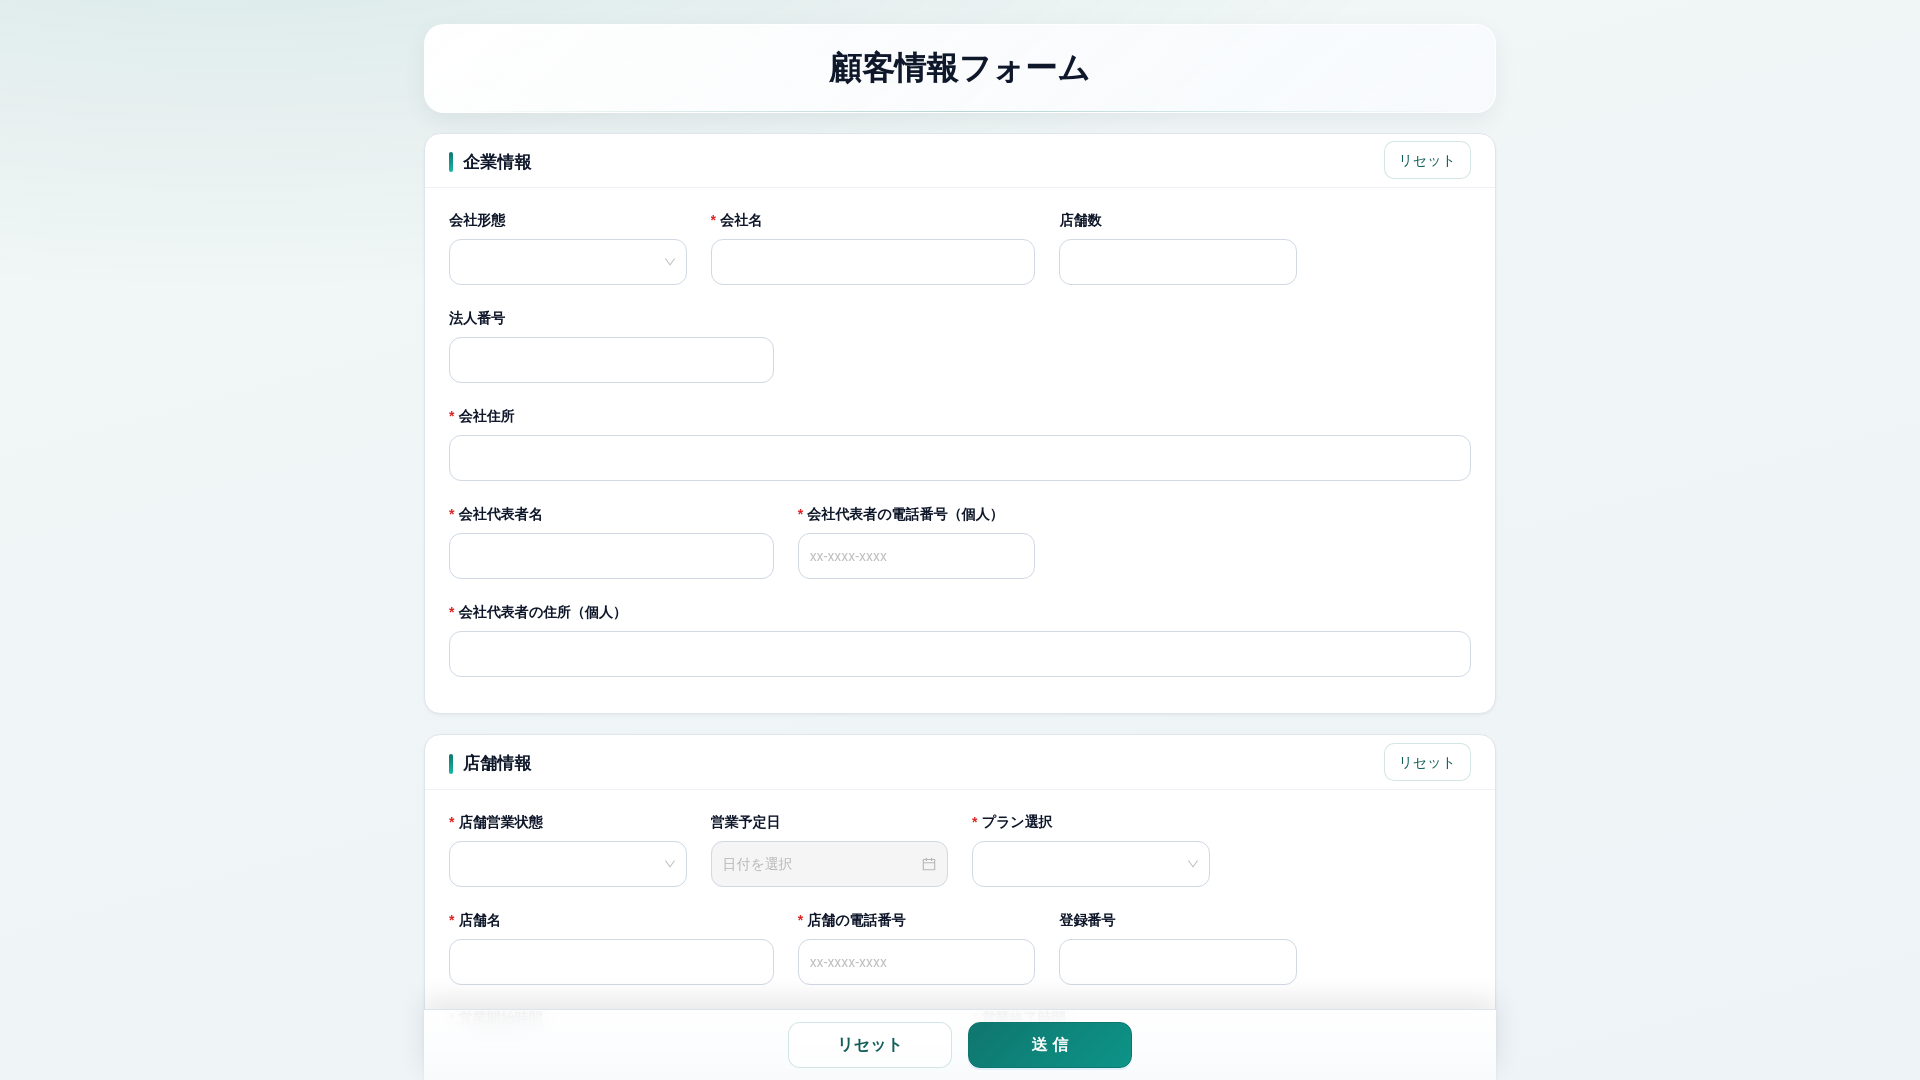Viewport: 1920px width, 1080px height.
Task: Open the 会社形態 dropdown
Action: 568,262
